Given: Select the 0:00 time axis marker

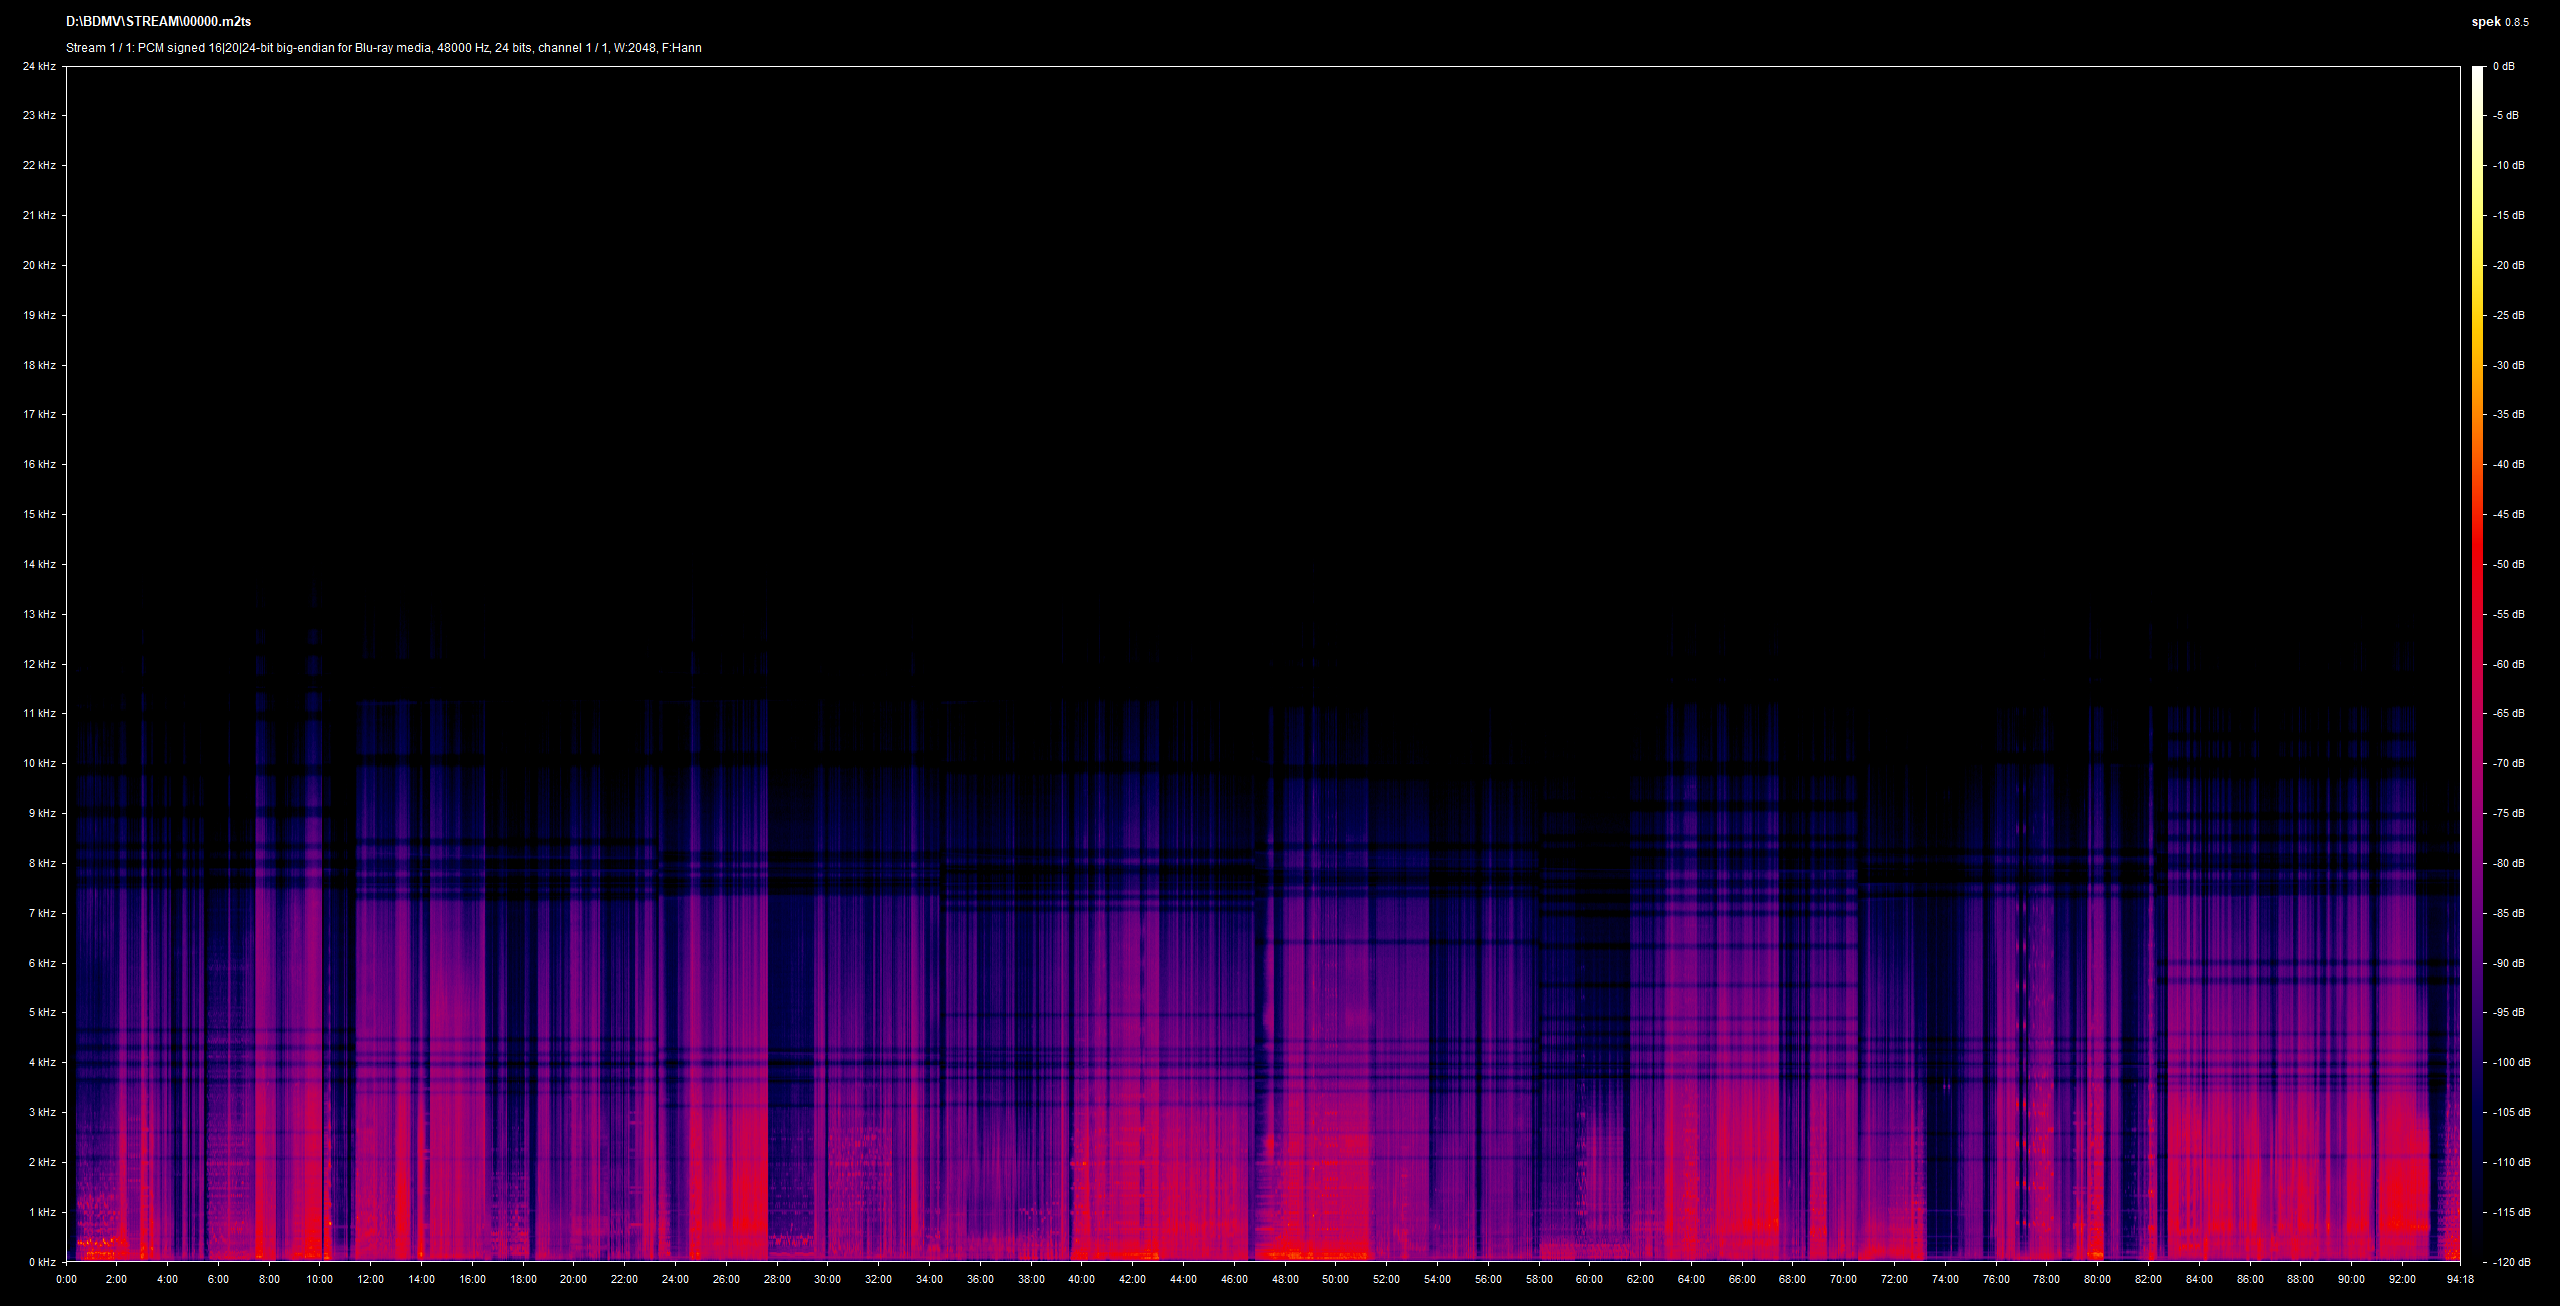Looking at the screenshot, I should pyautogui.click(x=66, y=1279).
